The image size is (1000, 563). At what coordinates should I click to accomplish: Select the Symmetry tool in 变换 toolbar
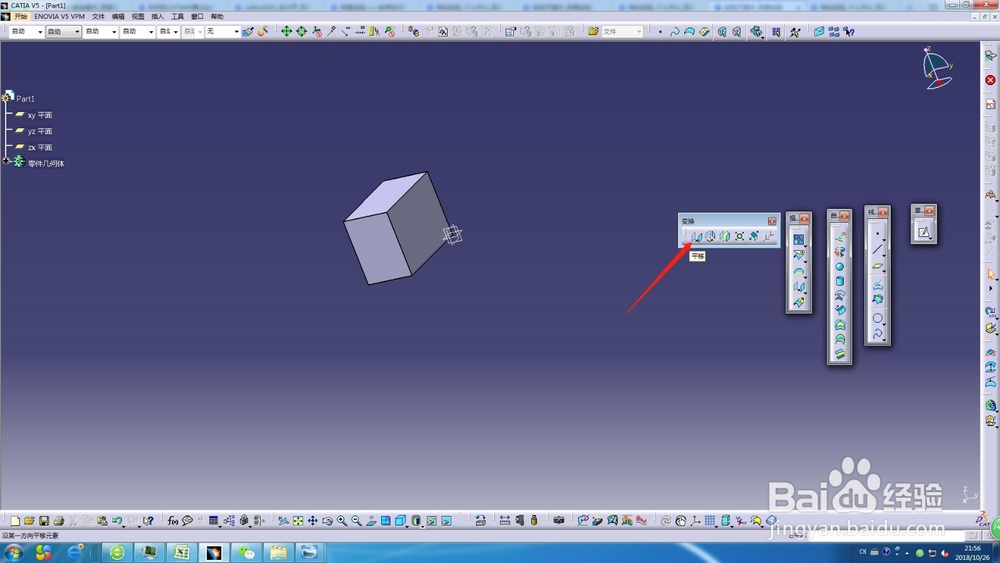click(x=724, y=237)
